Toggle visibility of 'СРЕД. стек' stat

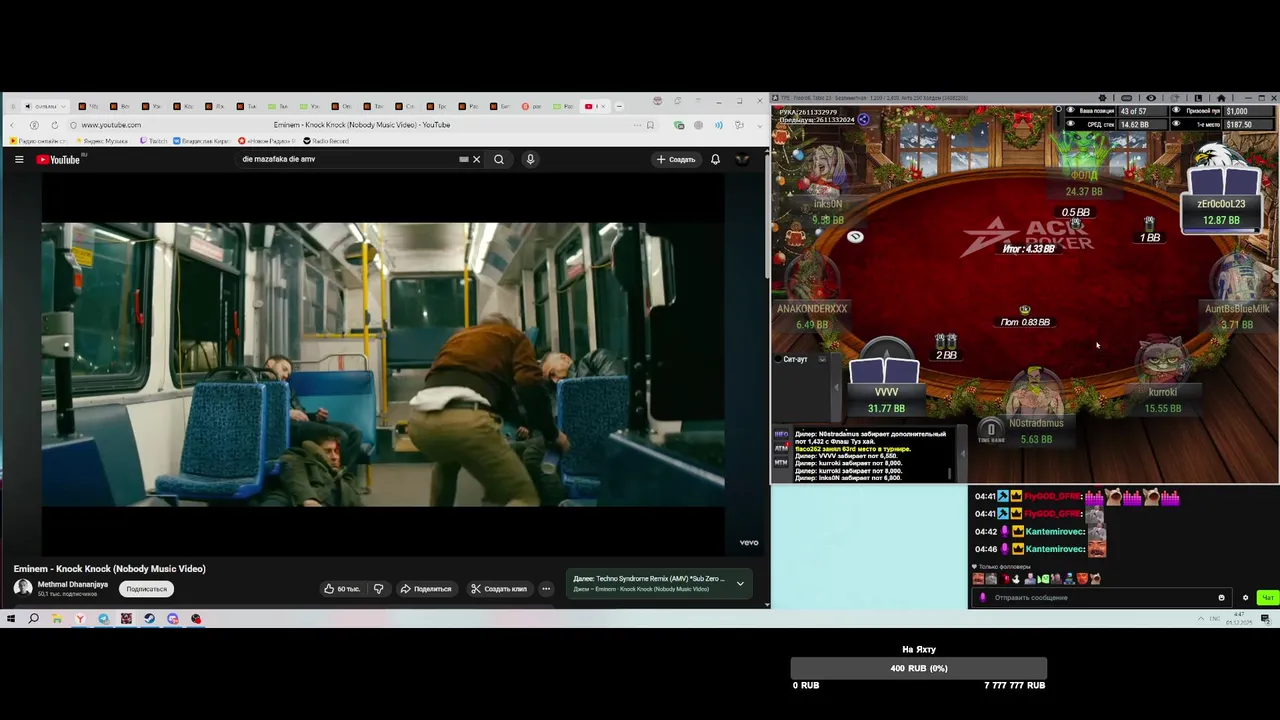(x=1071, y=124)
